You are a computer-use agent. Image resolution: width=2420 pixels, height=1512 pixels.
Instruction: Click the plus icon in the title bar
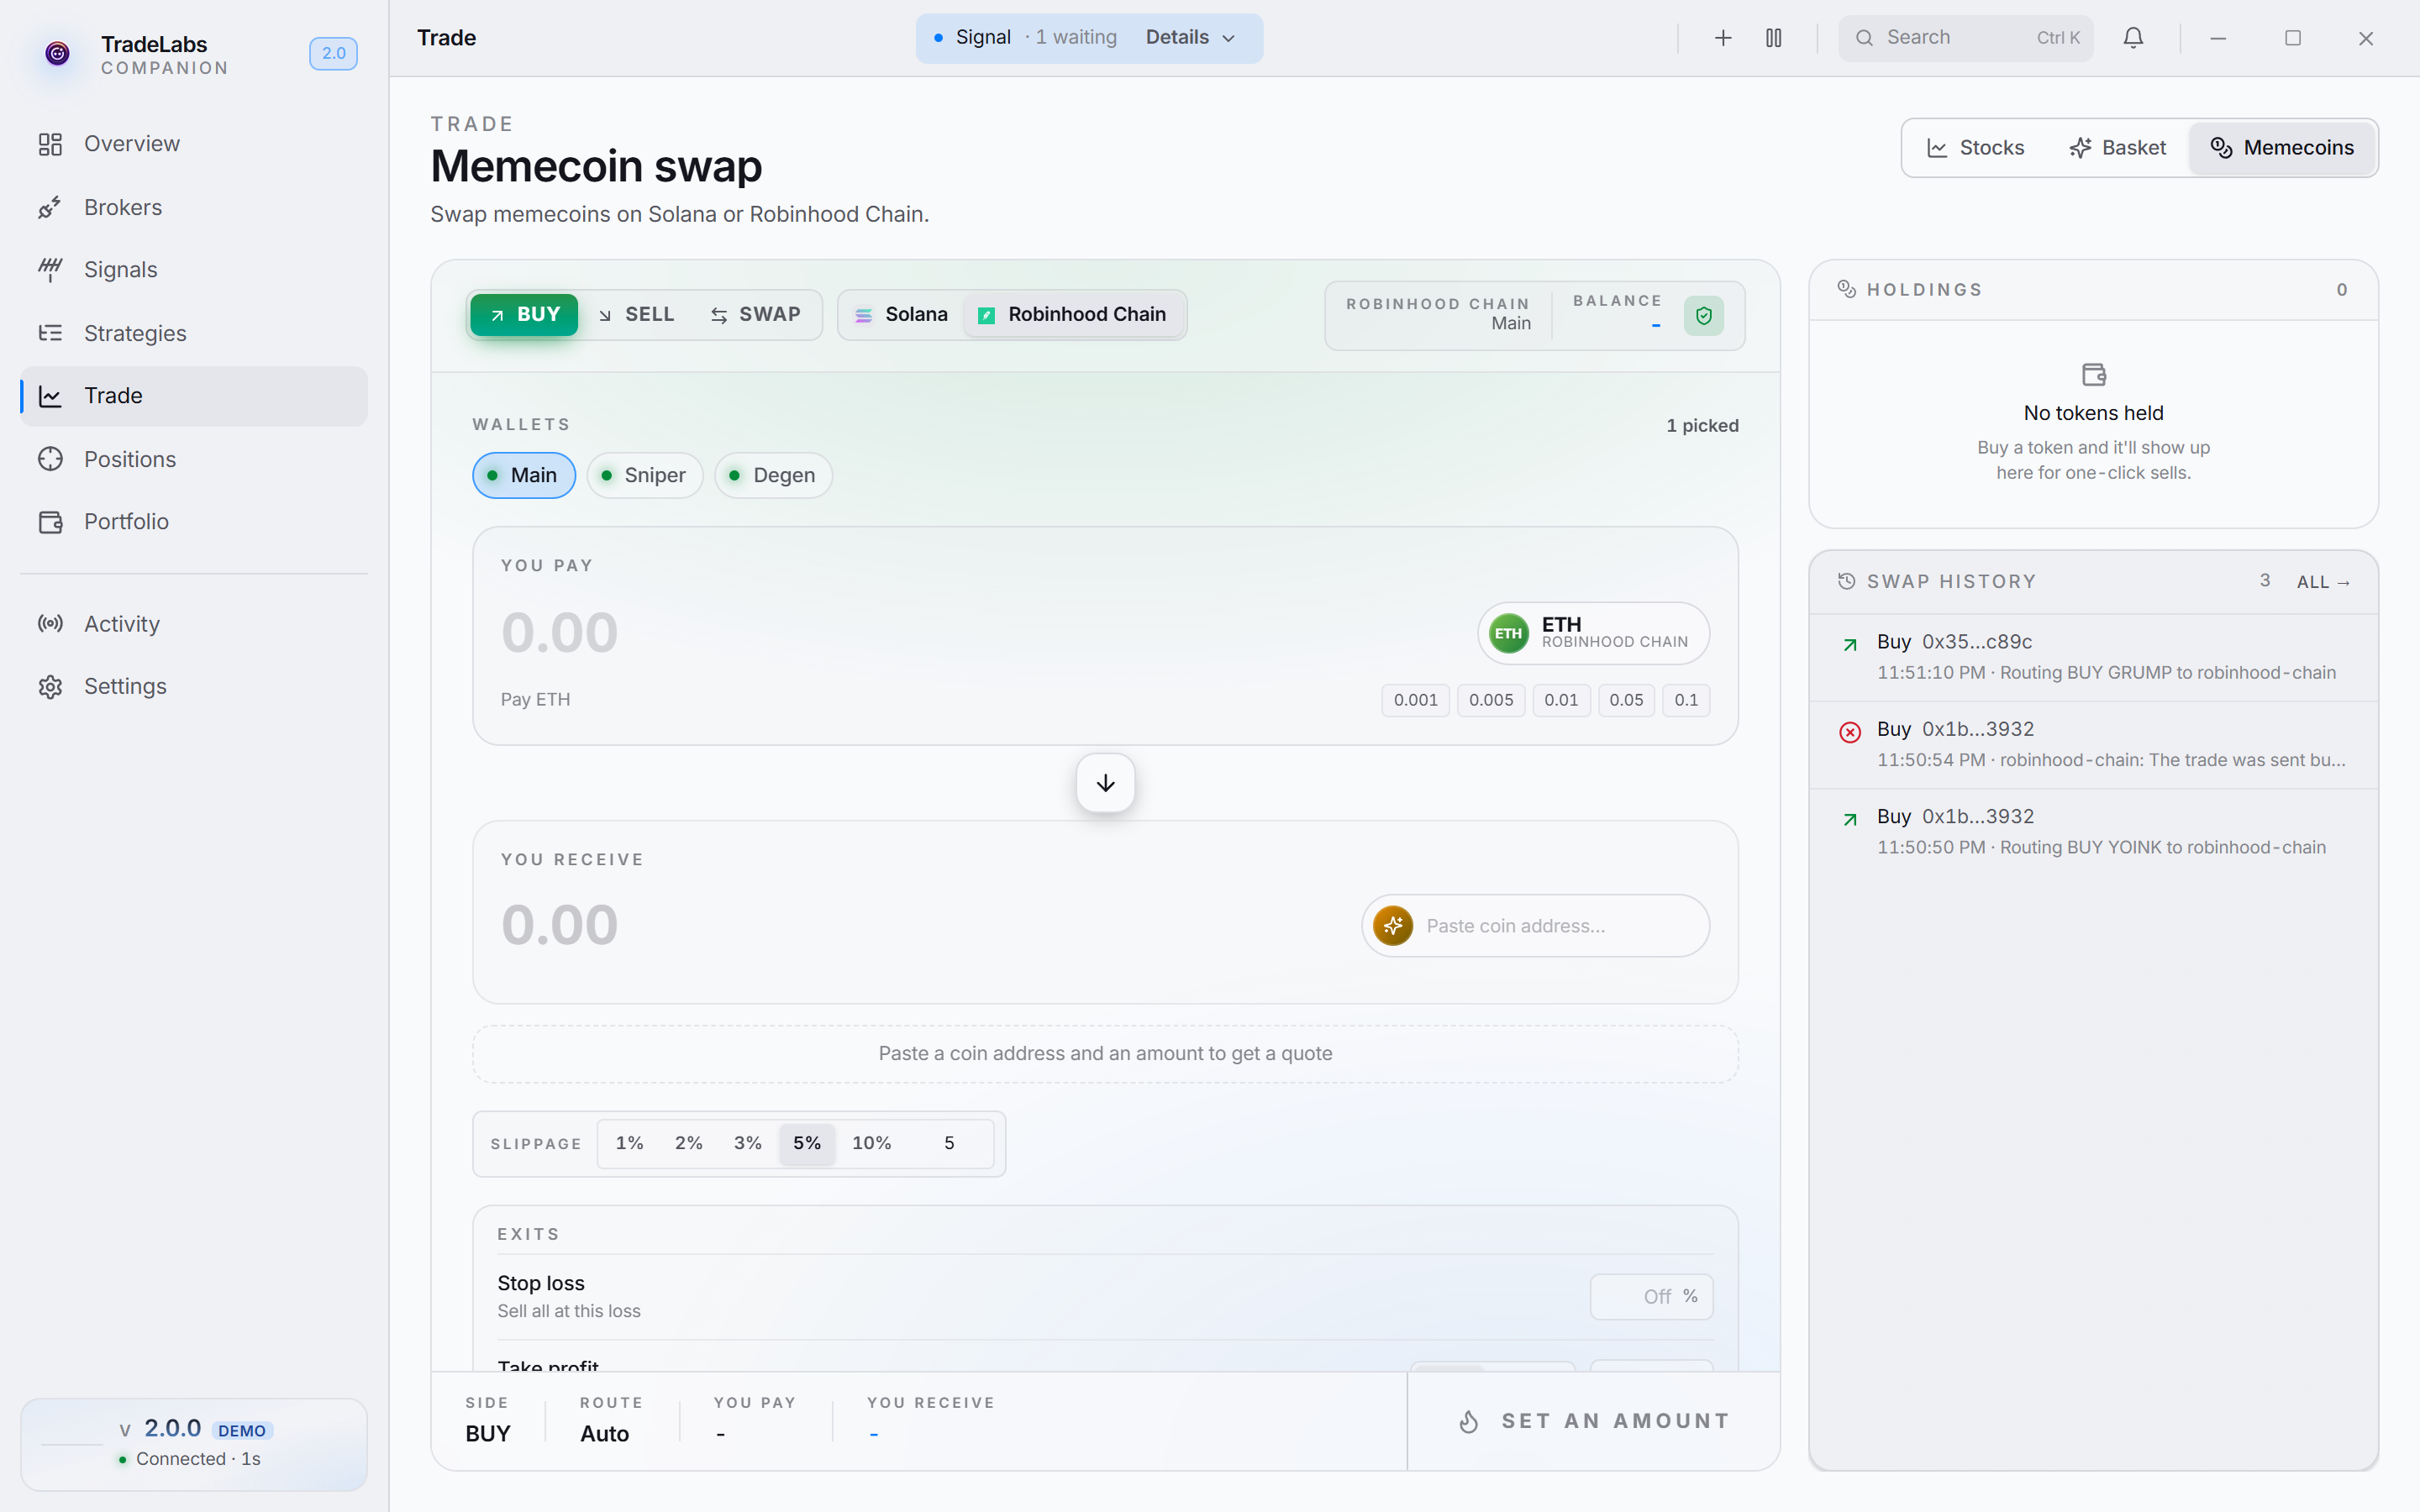[x=1722, y=38]
